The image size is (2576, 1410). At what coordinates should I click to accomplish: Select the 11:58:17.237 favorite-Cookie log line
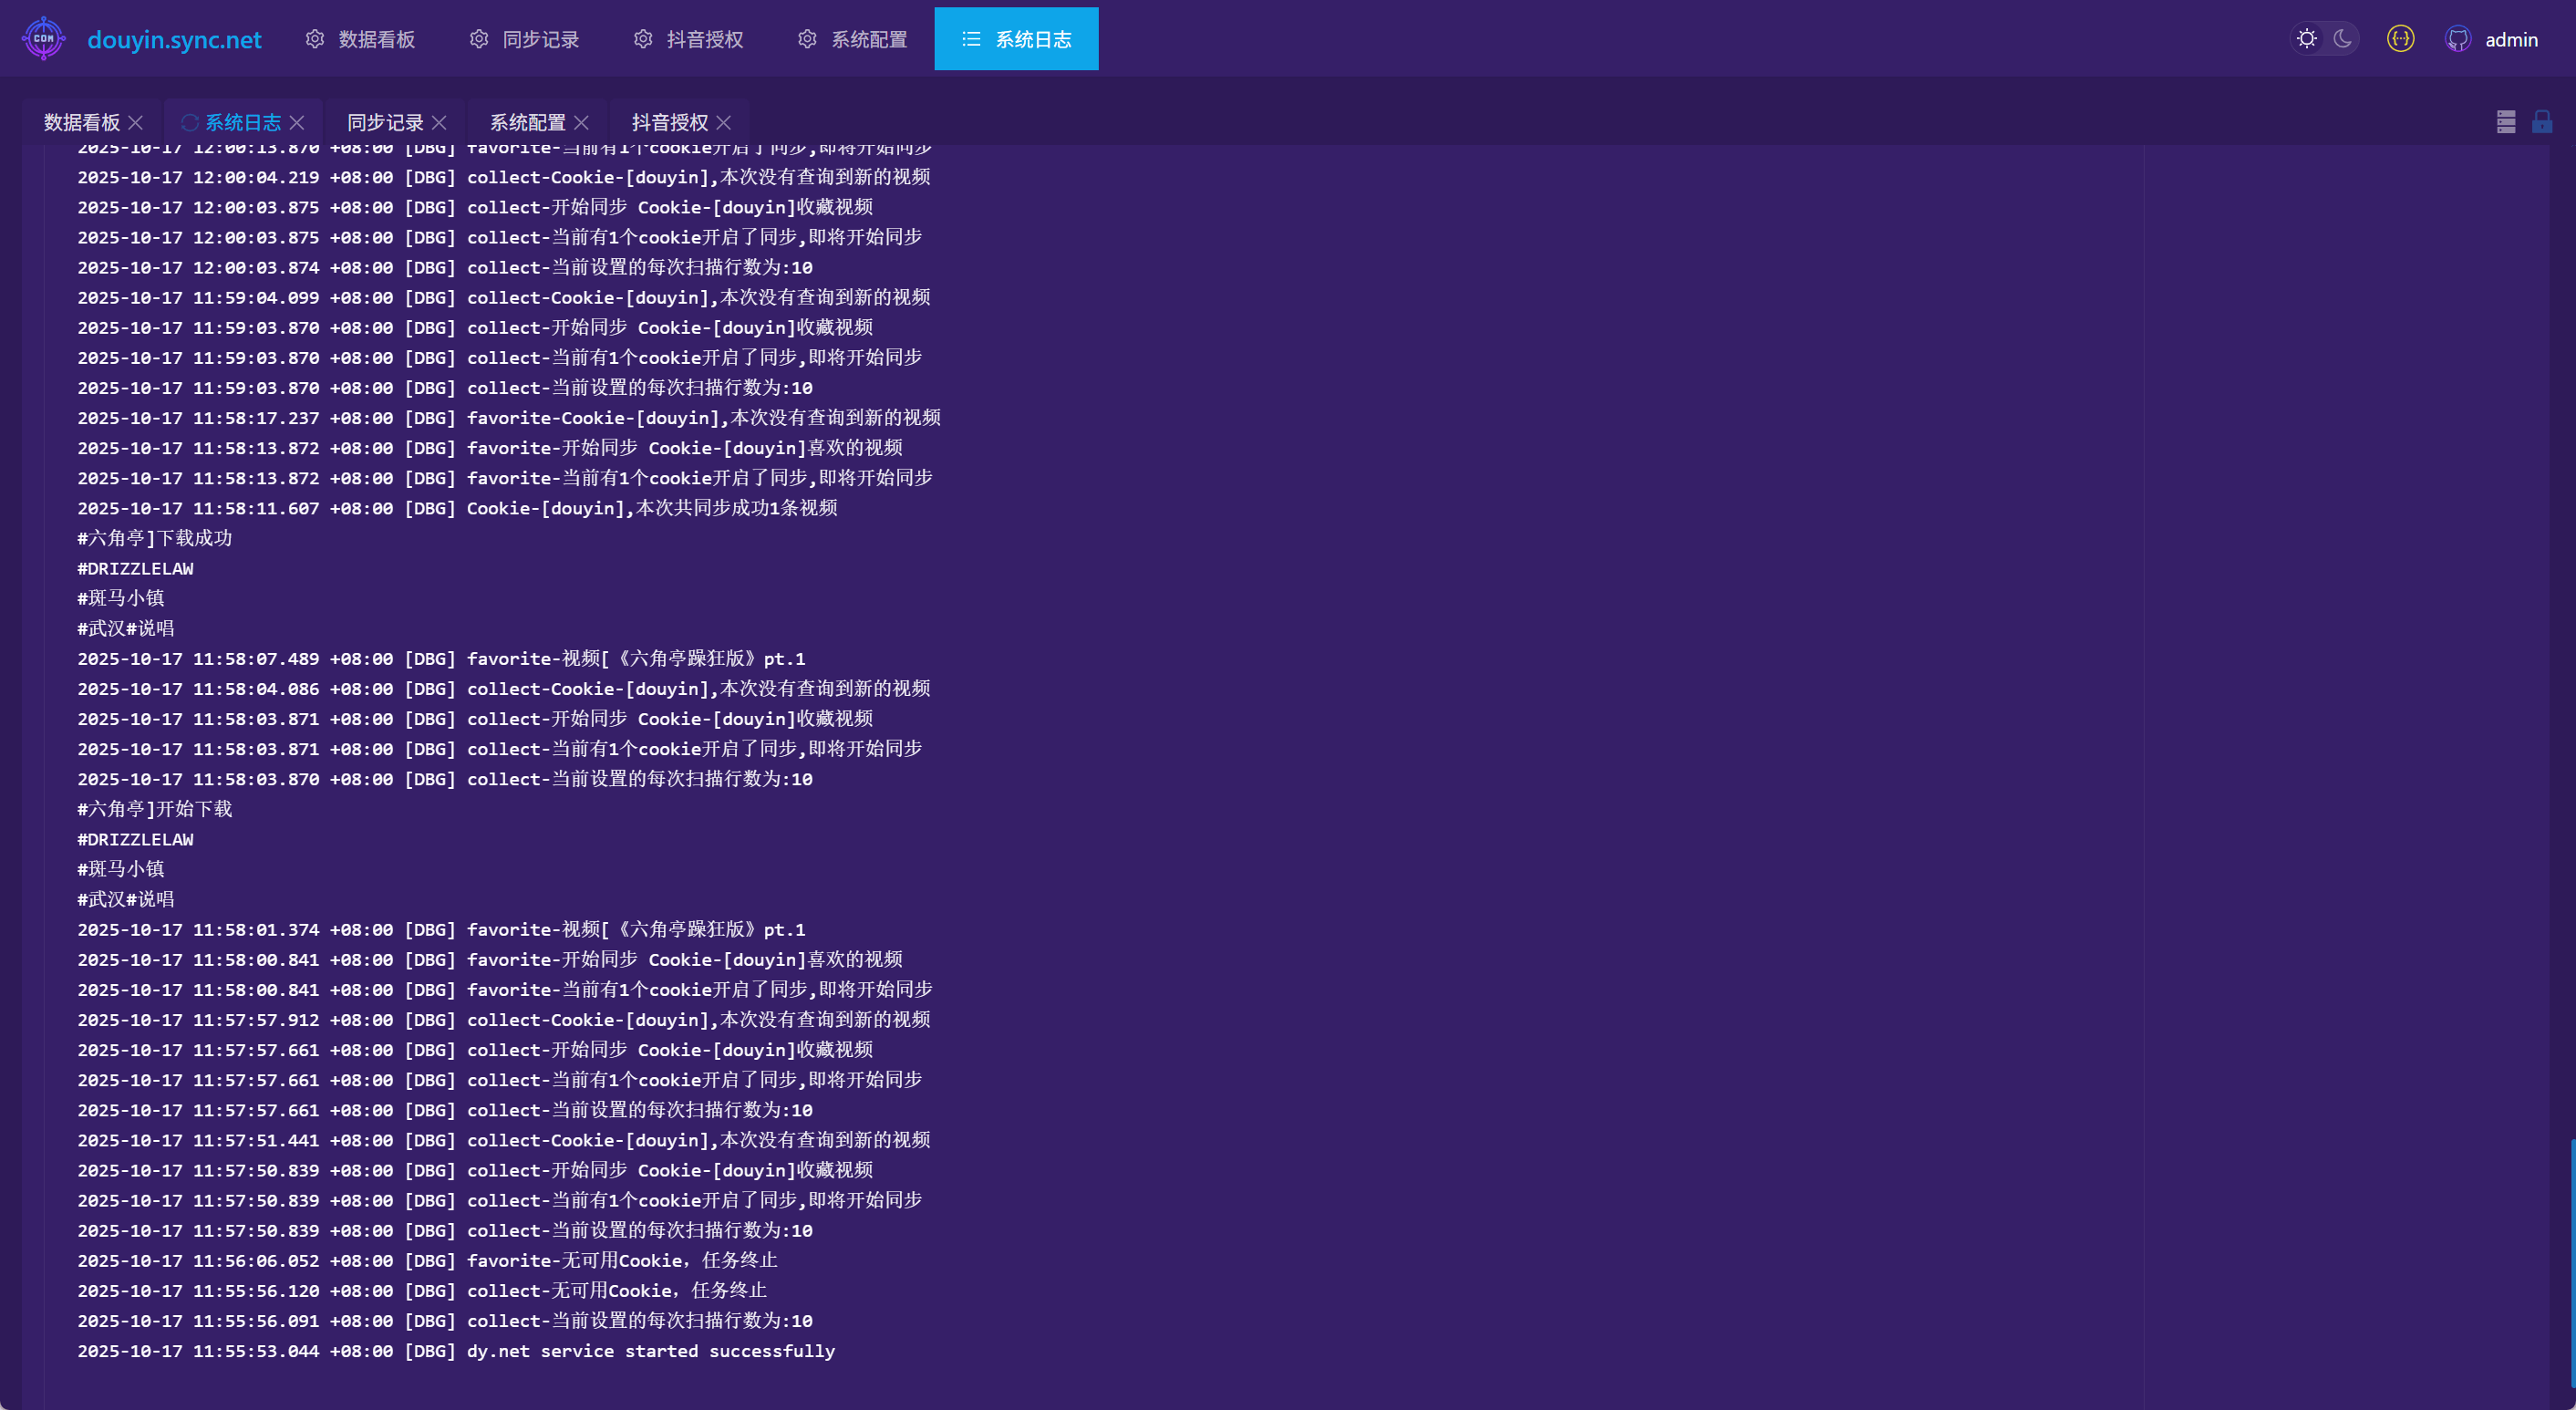click(x=509, y=418)
